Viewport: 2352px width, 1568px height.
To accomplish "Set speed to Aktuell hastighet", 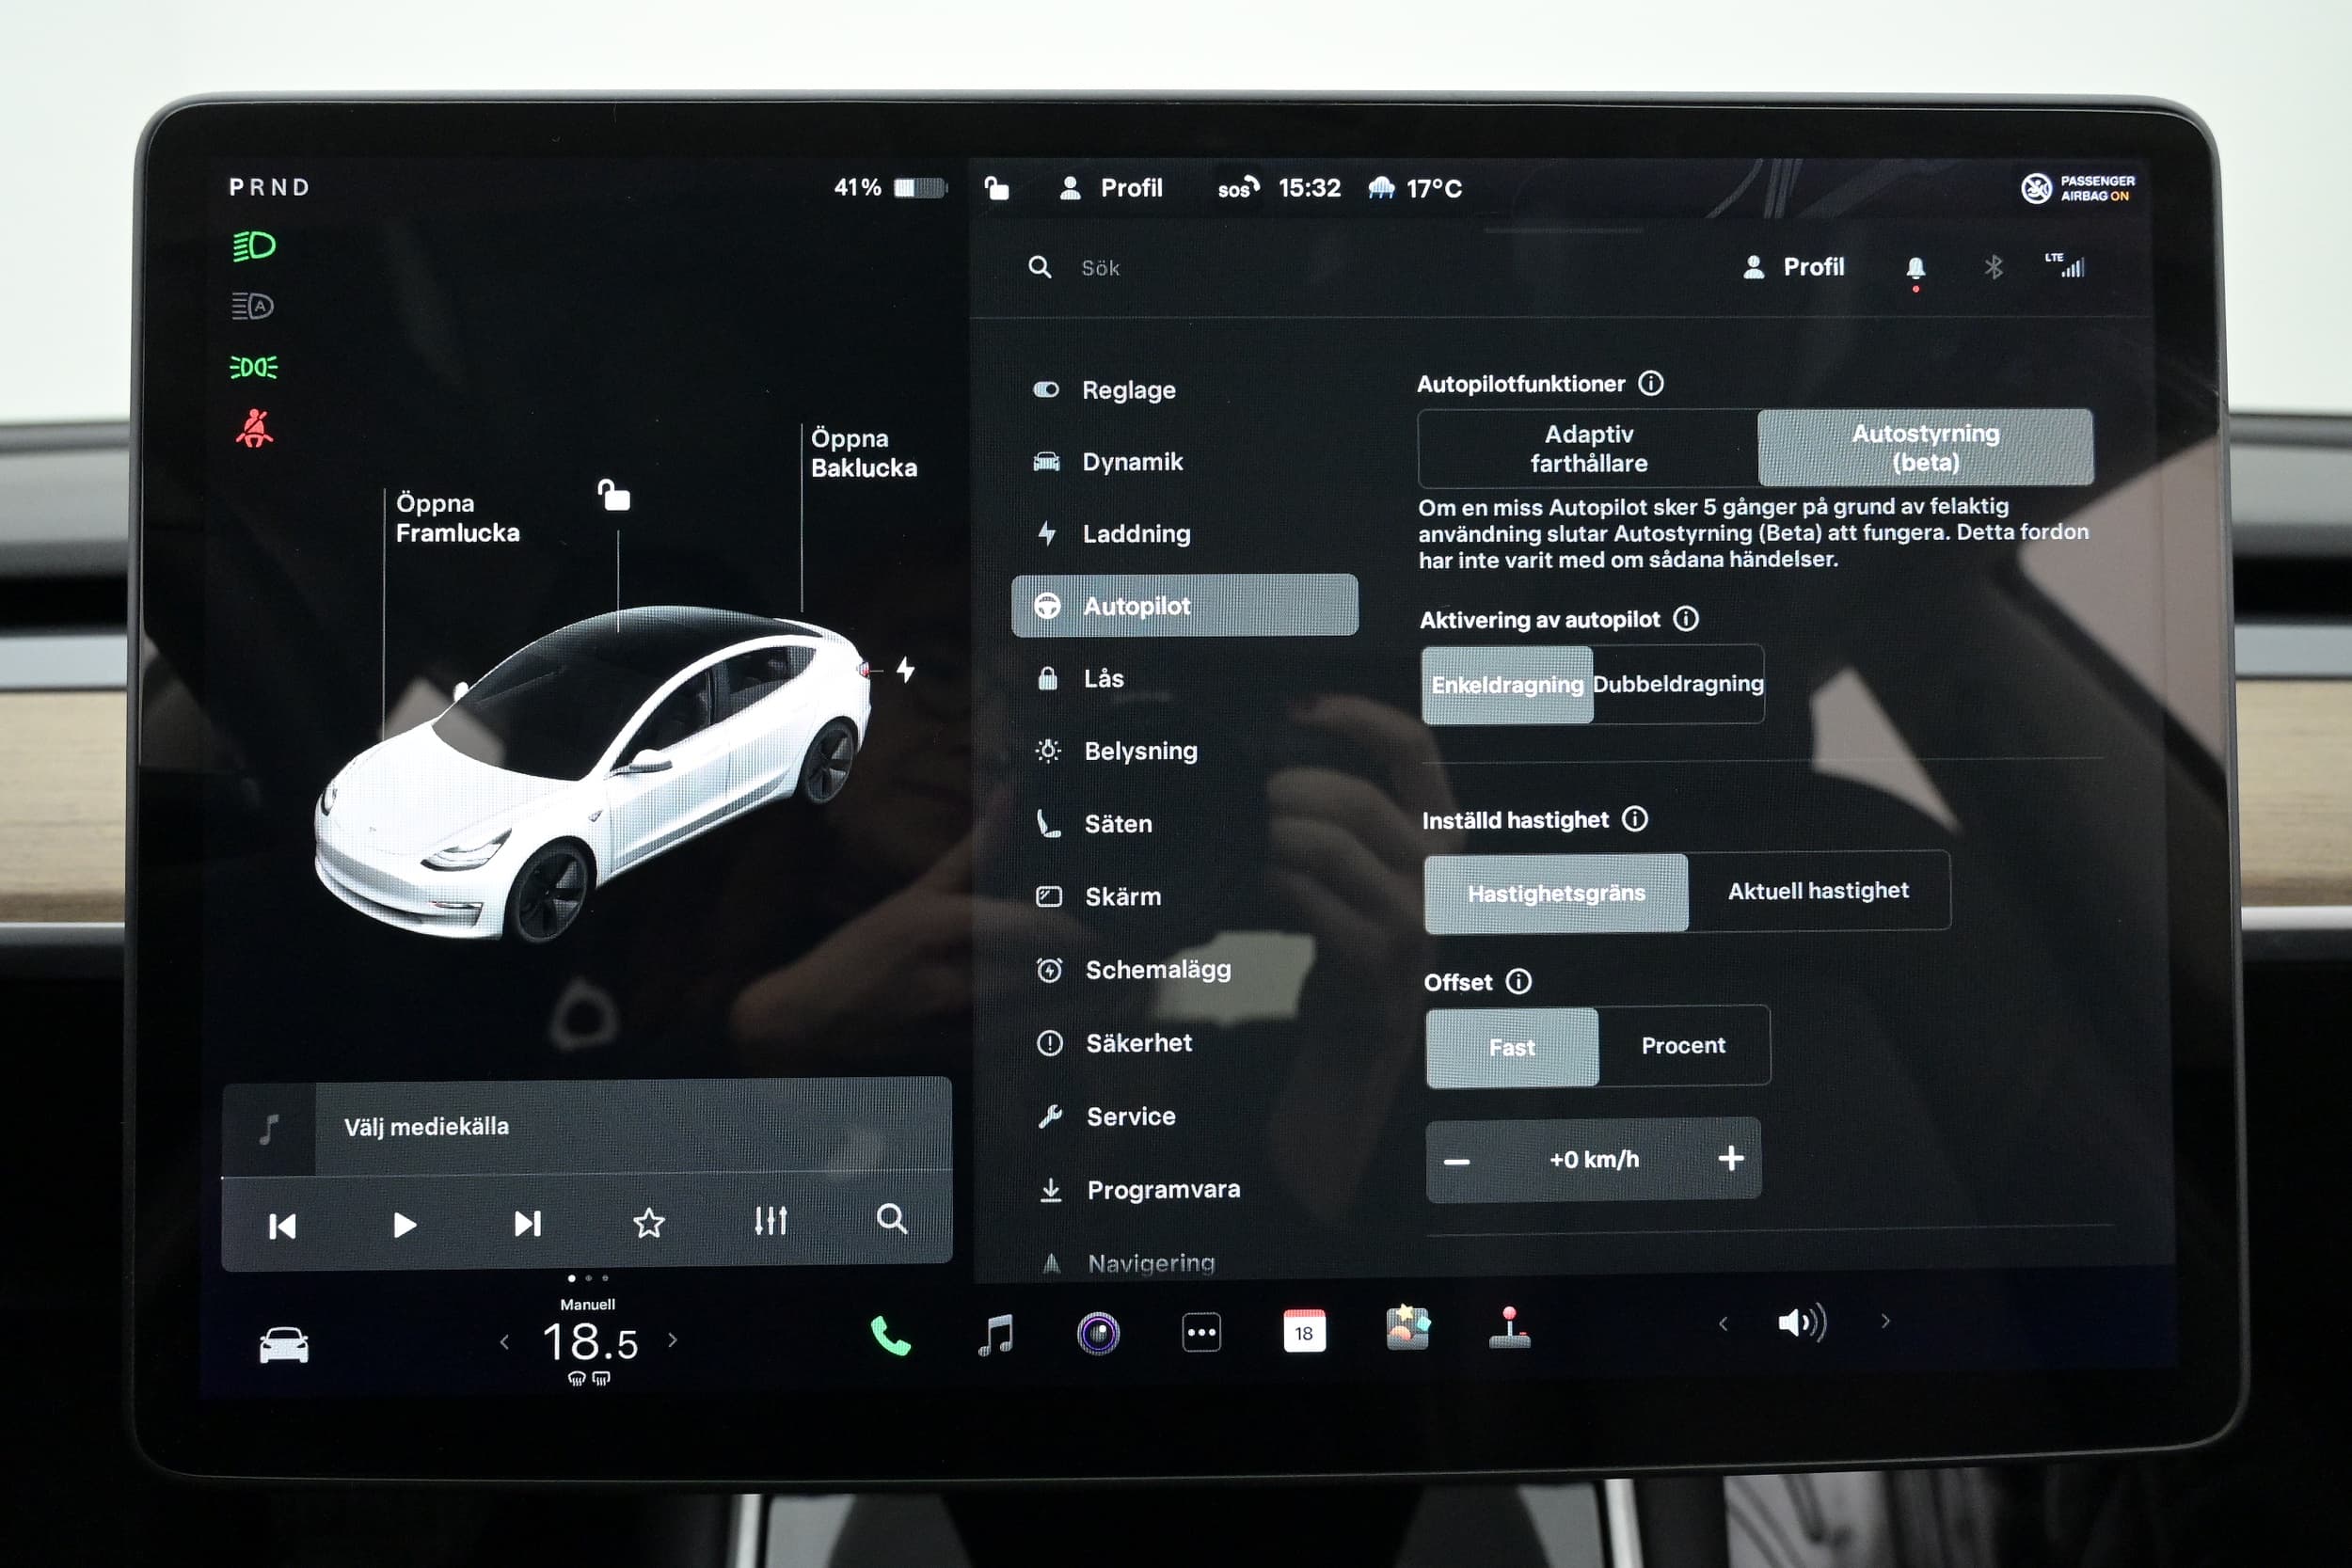I will point(1818,891).
